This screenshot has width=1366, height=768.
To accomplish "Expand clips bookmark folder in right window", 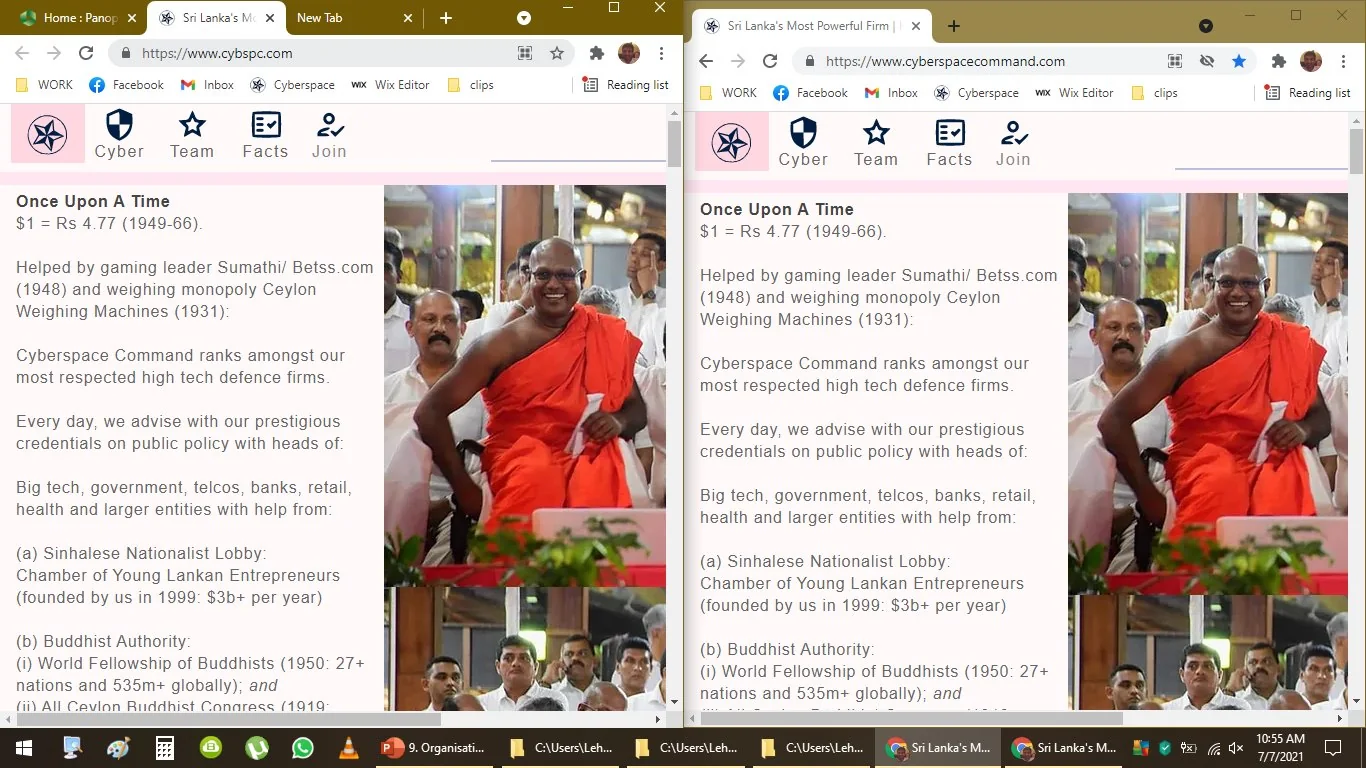I will click(x=1154, y=93).
